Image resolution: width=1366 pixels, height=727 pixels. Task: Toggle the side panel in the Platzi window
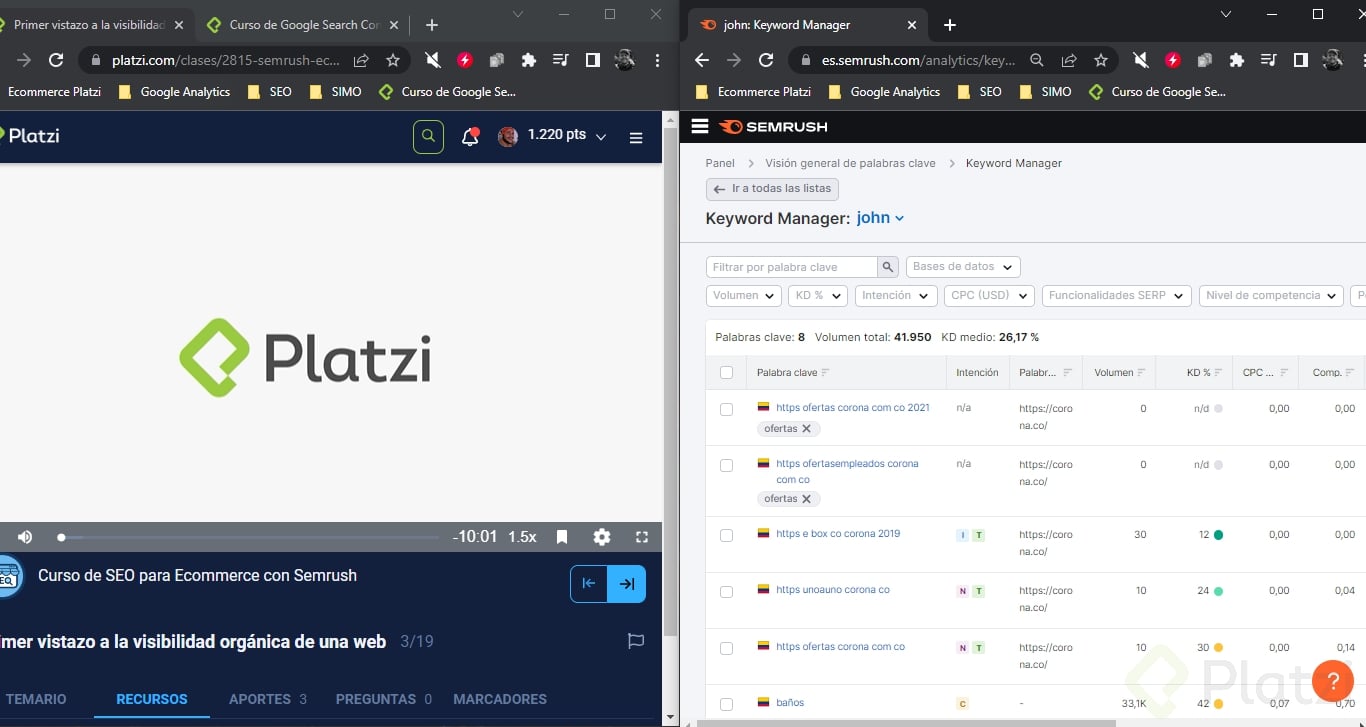593,60
